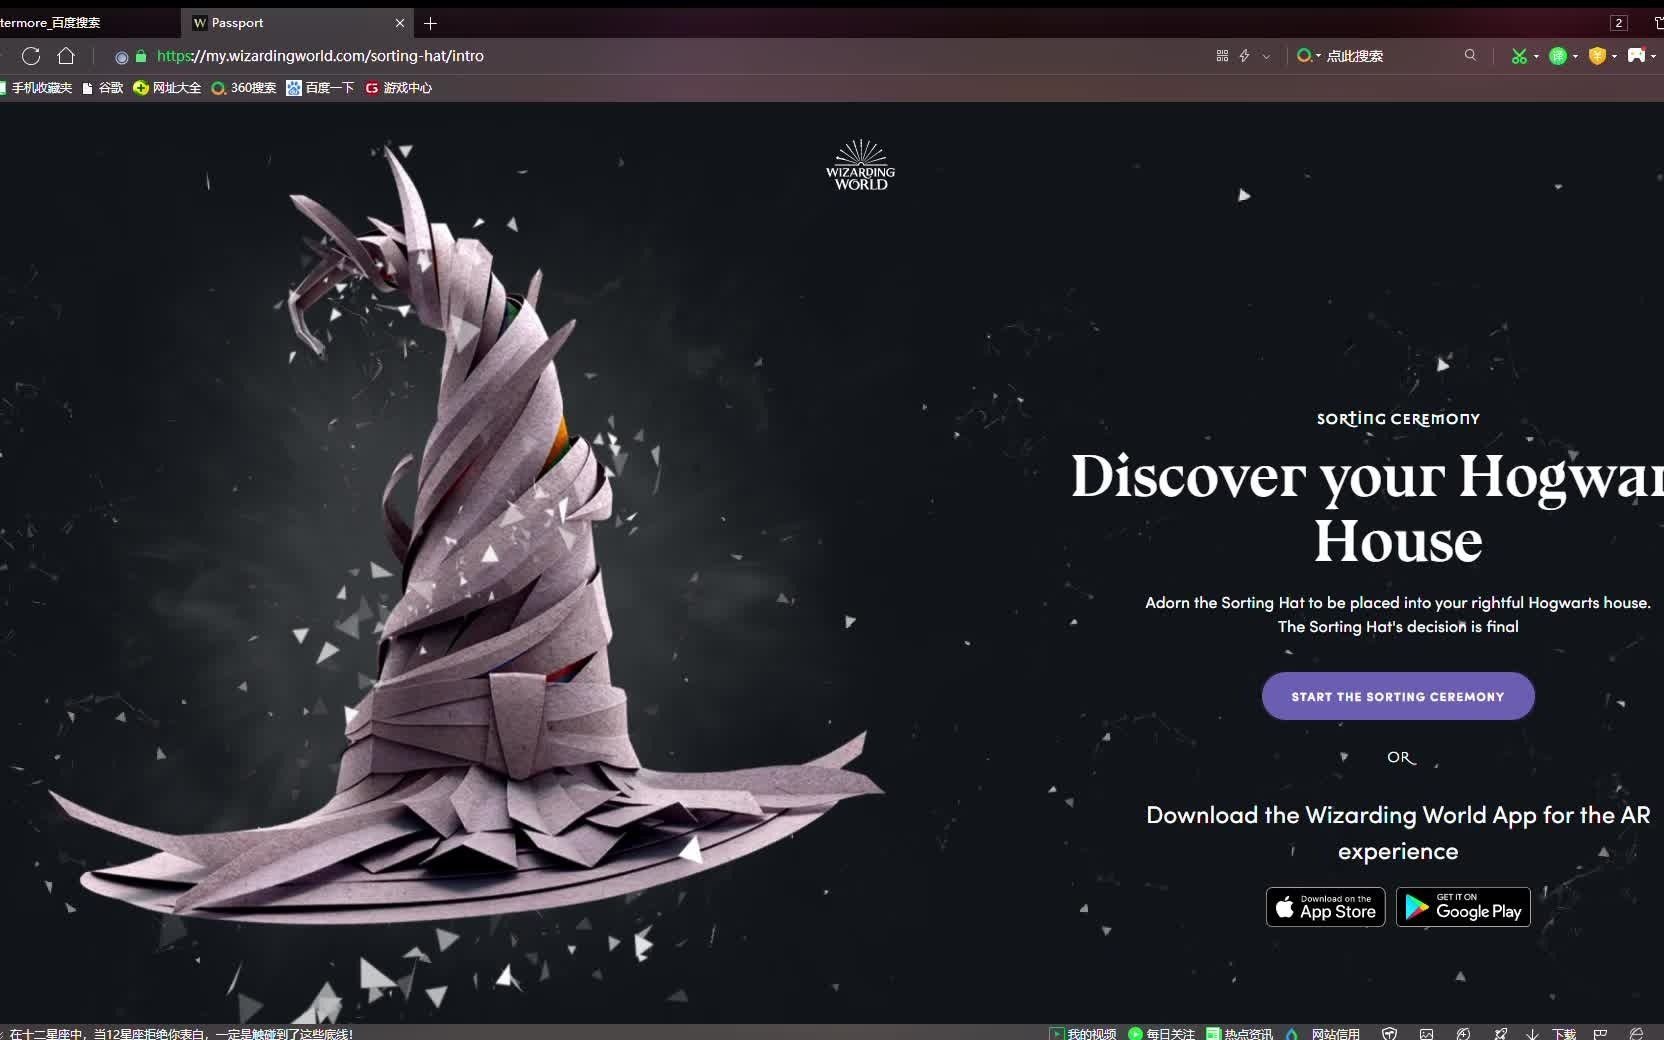The image size is (1664, 1040).
Task: Start the Sorting Ceremony button
Action: (1398, 696)
